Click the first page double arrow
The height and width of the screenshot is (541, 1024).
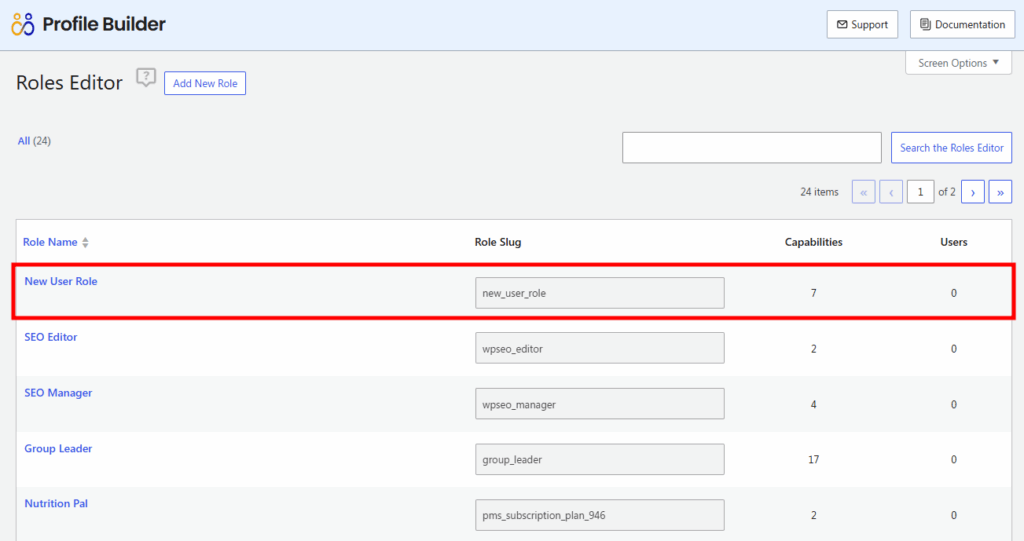tap(864, 192)
